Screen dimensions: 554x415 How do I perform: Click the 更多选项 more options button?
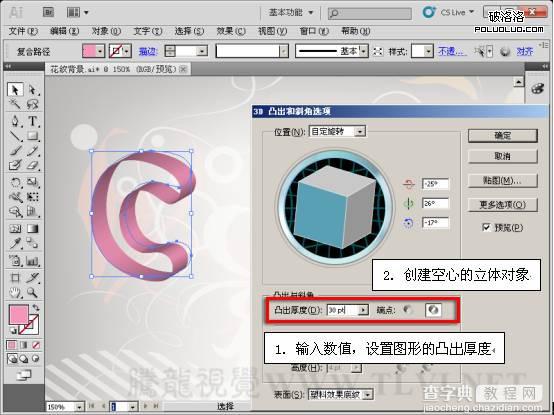click(x=502, y=205)
